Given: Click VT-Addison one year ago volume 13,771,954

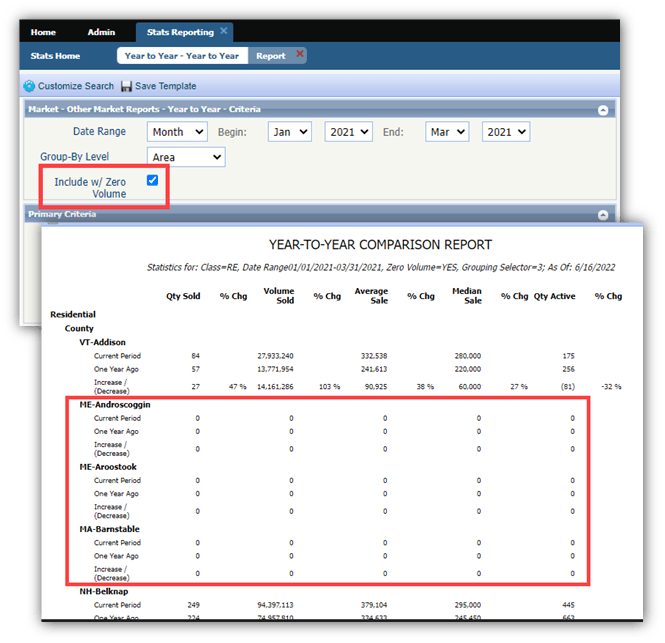Looking at the screenshot, I should click(x=275, y=369).
